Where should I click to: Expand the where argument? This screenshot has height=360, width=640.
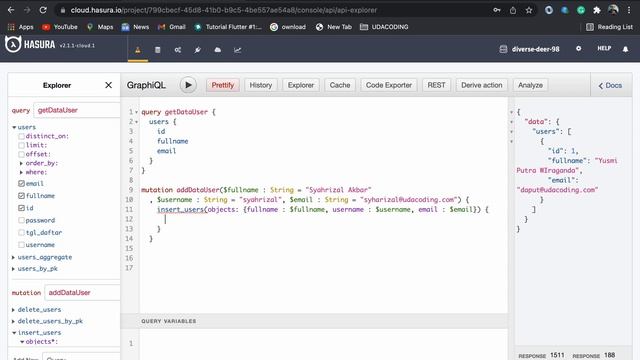pyautogui.click(x=21, y=172)
